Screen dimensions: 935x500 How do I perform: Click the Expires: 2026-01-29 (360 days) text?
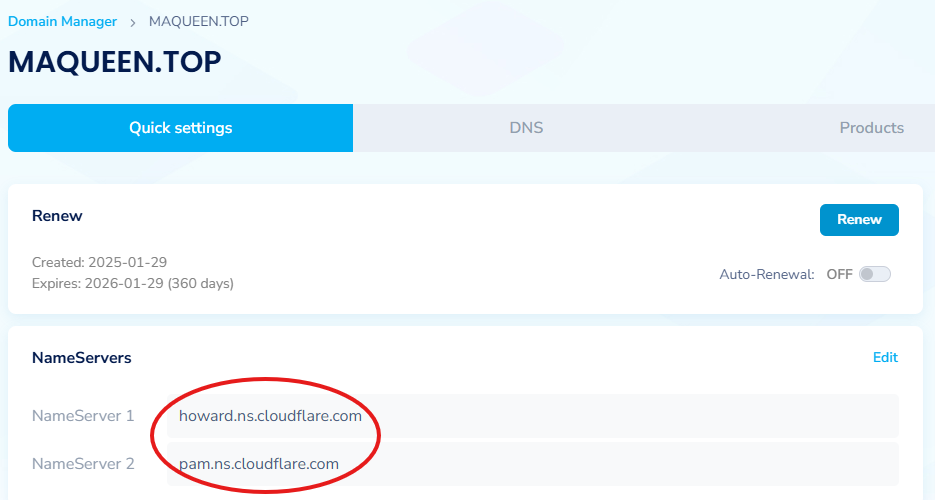click(133, 283)
